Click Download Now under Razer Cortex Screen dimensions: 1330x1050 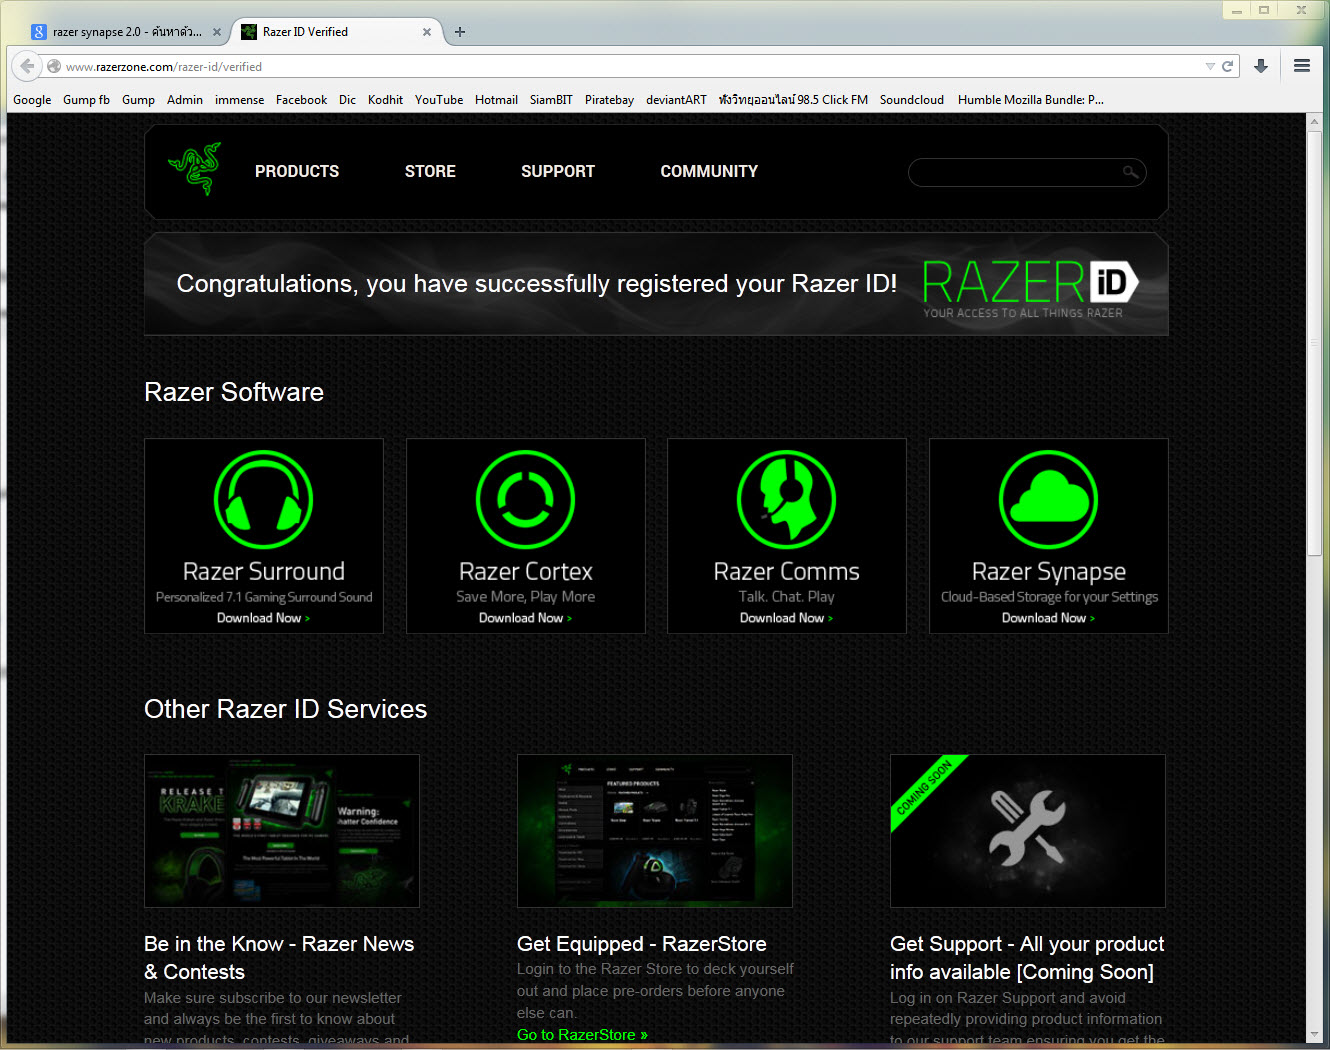coord(526,618)
